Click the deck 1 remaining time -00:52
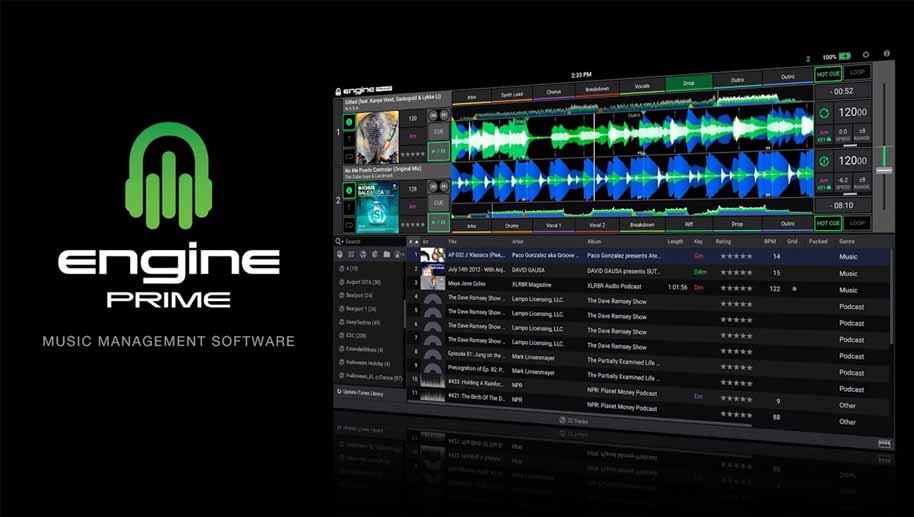 (843, 92)
